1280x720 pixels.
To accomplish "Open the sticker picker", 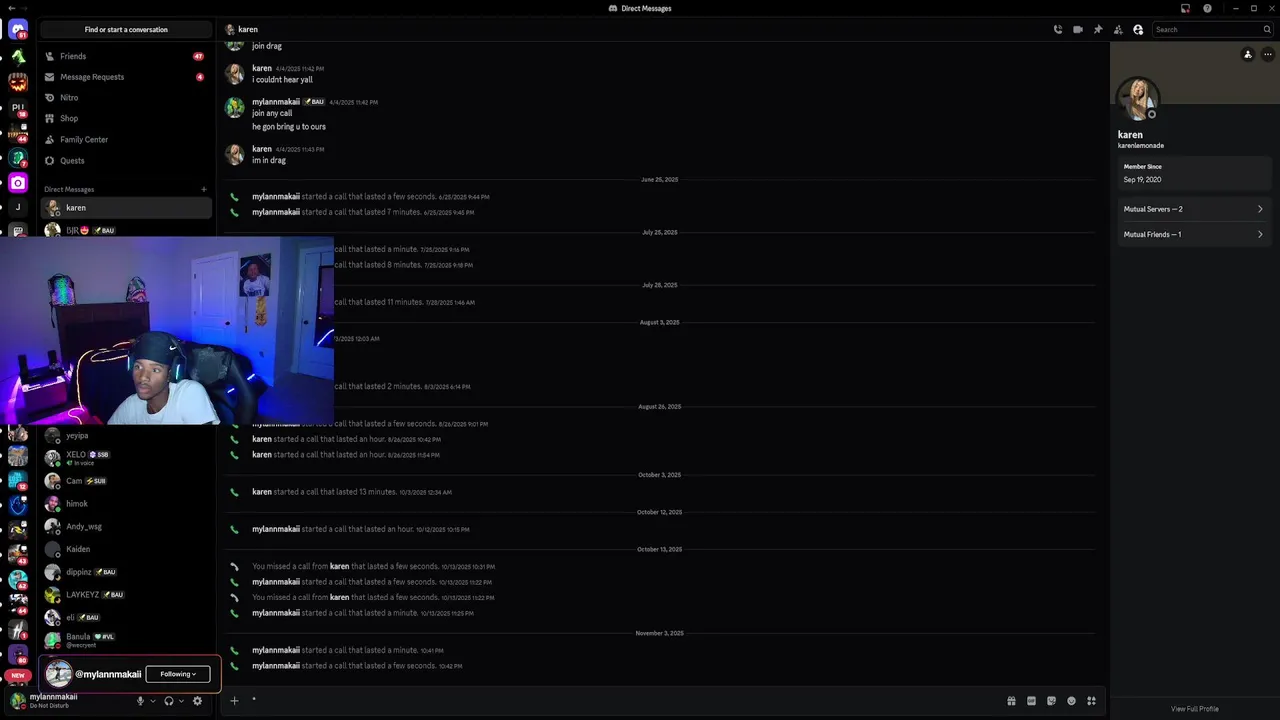I will point(1051,701).
